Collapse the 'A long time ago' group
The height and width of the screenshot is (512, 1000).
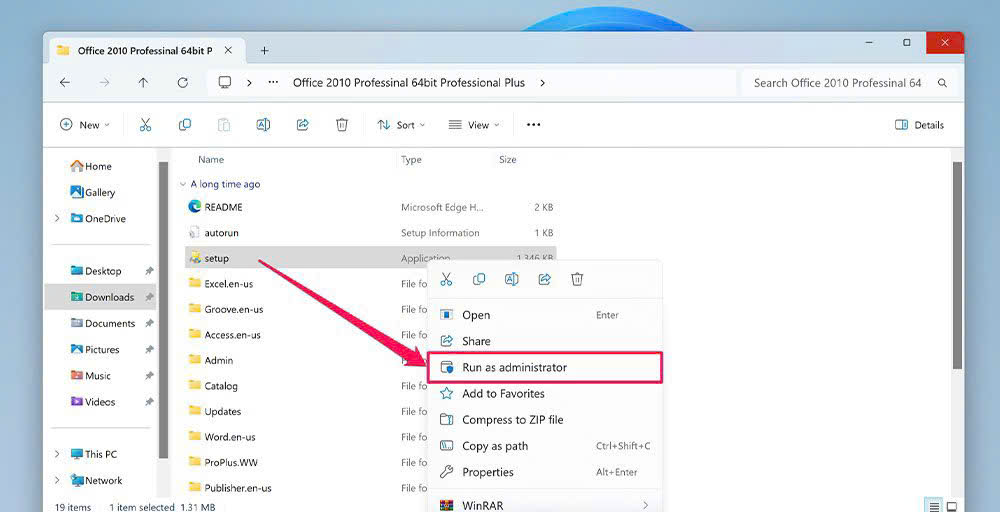(182, 184)
